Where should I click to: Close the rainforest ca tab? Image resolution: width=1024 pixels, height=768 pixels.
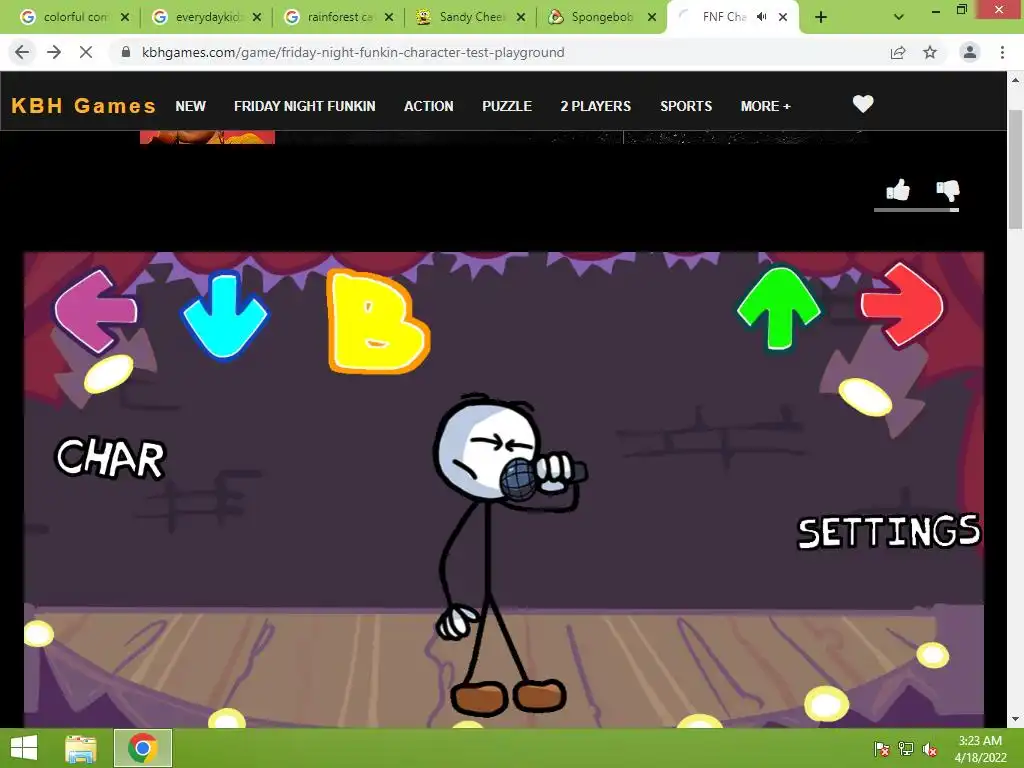pos(389,18)
